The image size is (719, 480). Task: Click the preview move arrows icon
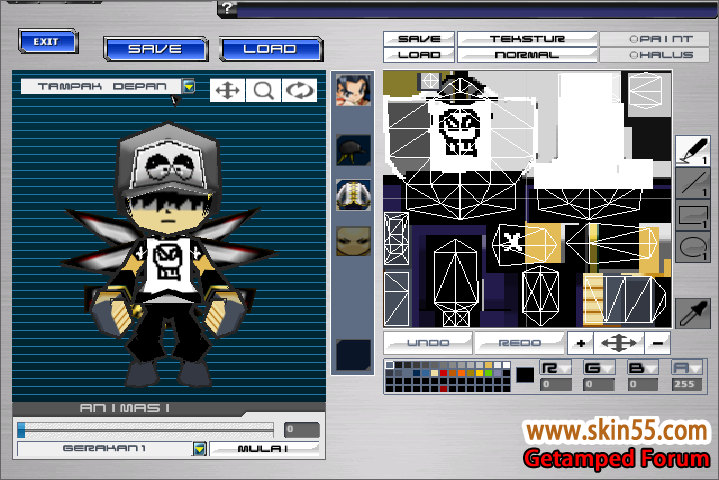pos(227,90)
